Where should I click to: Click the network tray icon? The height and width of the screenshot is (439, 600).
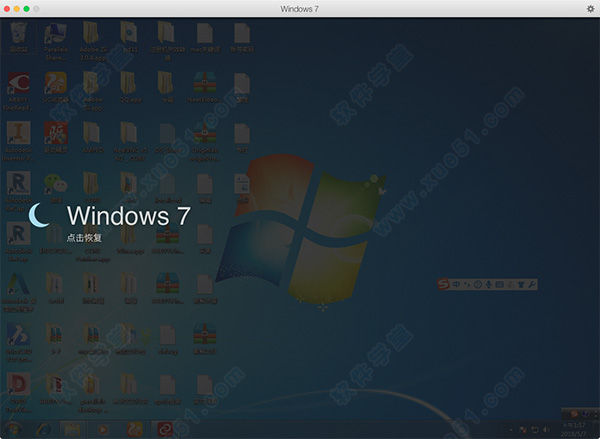tap(535, 430)
